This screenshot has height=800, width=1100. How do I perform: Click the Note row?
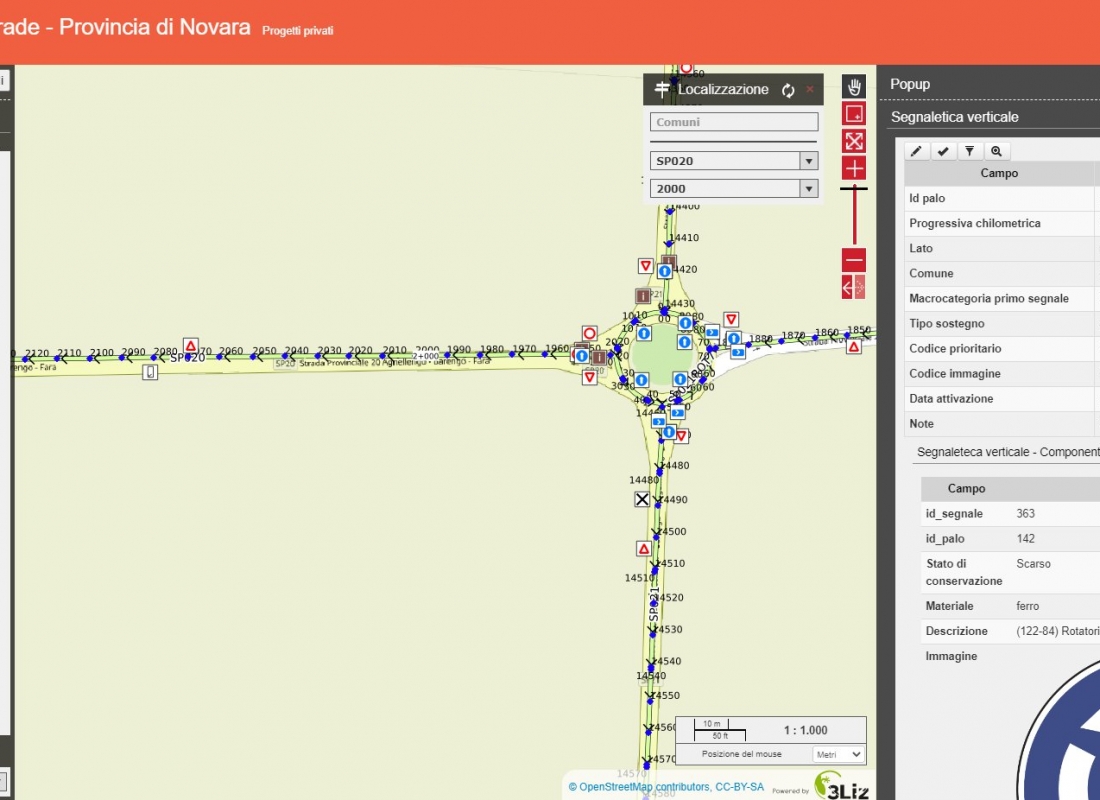[x=1002, y=424]
